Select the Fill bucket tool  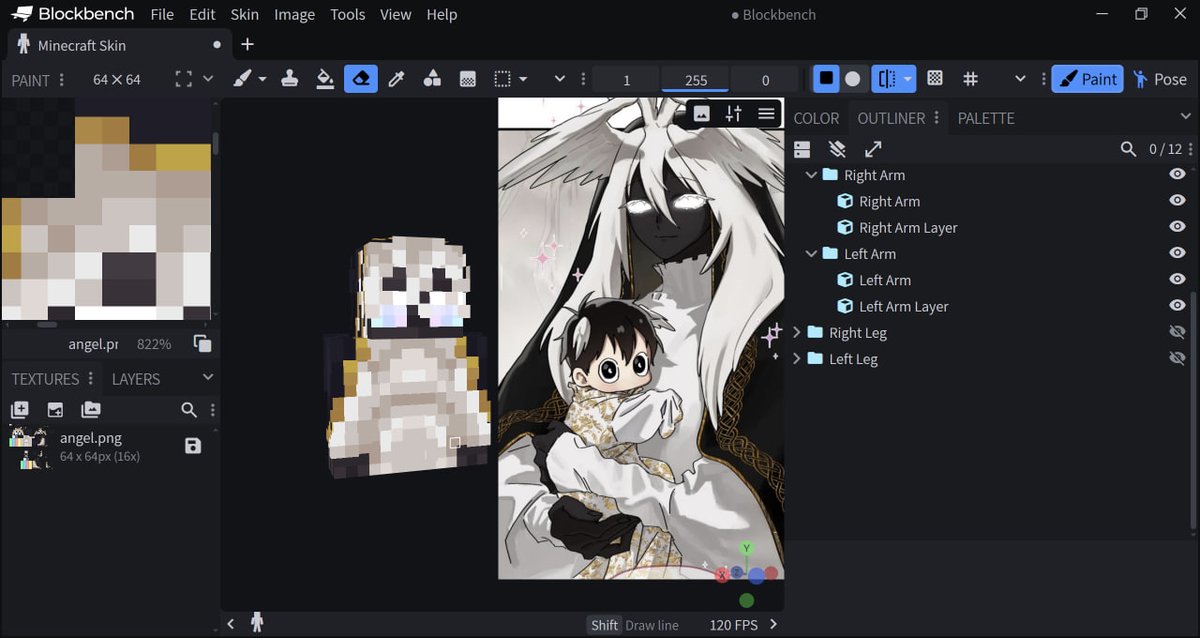325,79
